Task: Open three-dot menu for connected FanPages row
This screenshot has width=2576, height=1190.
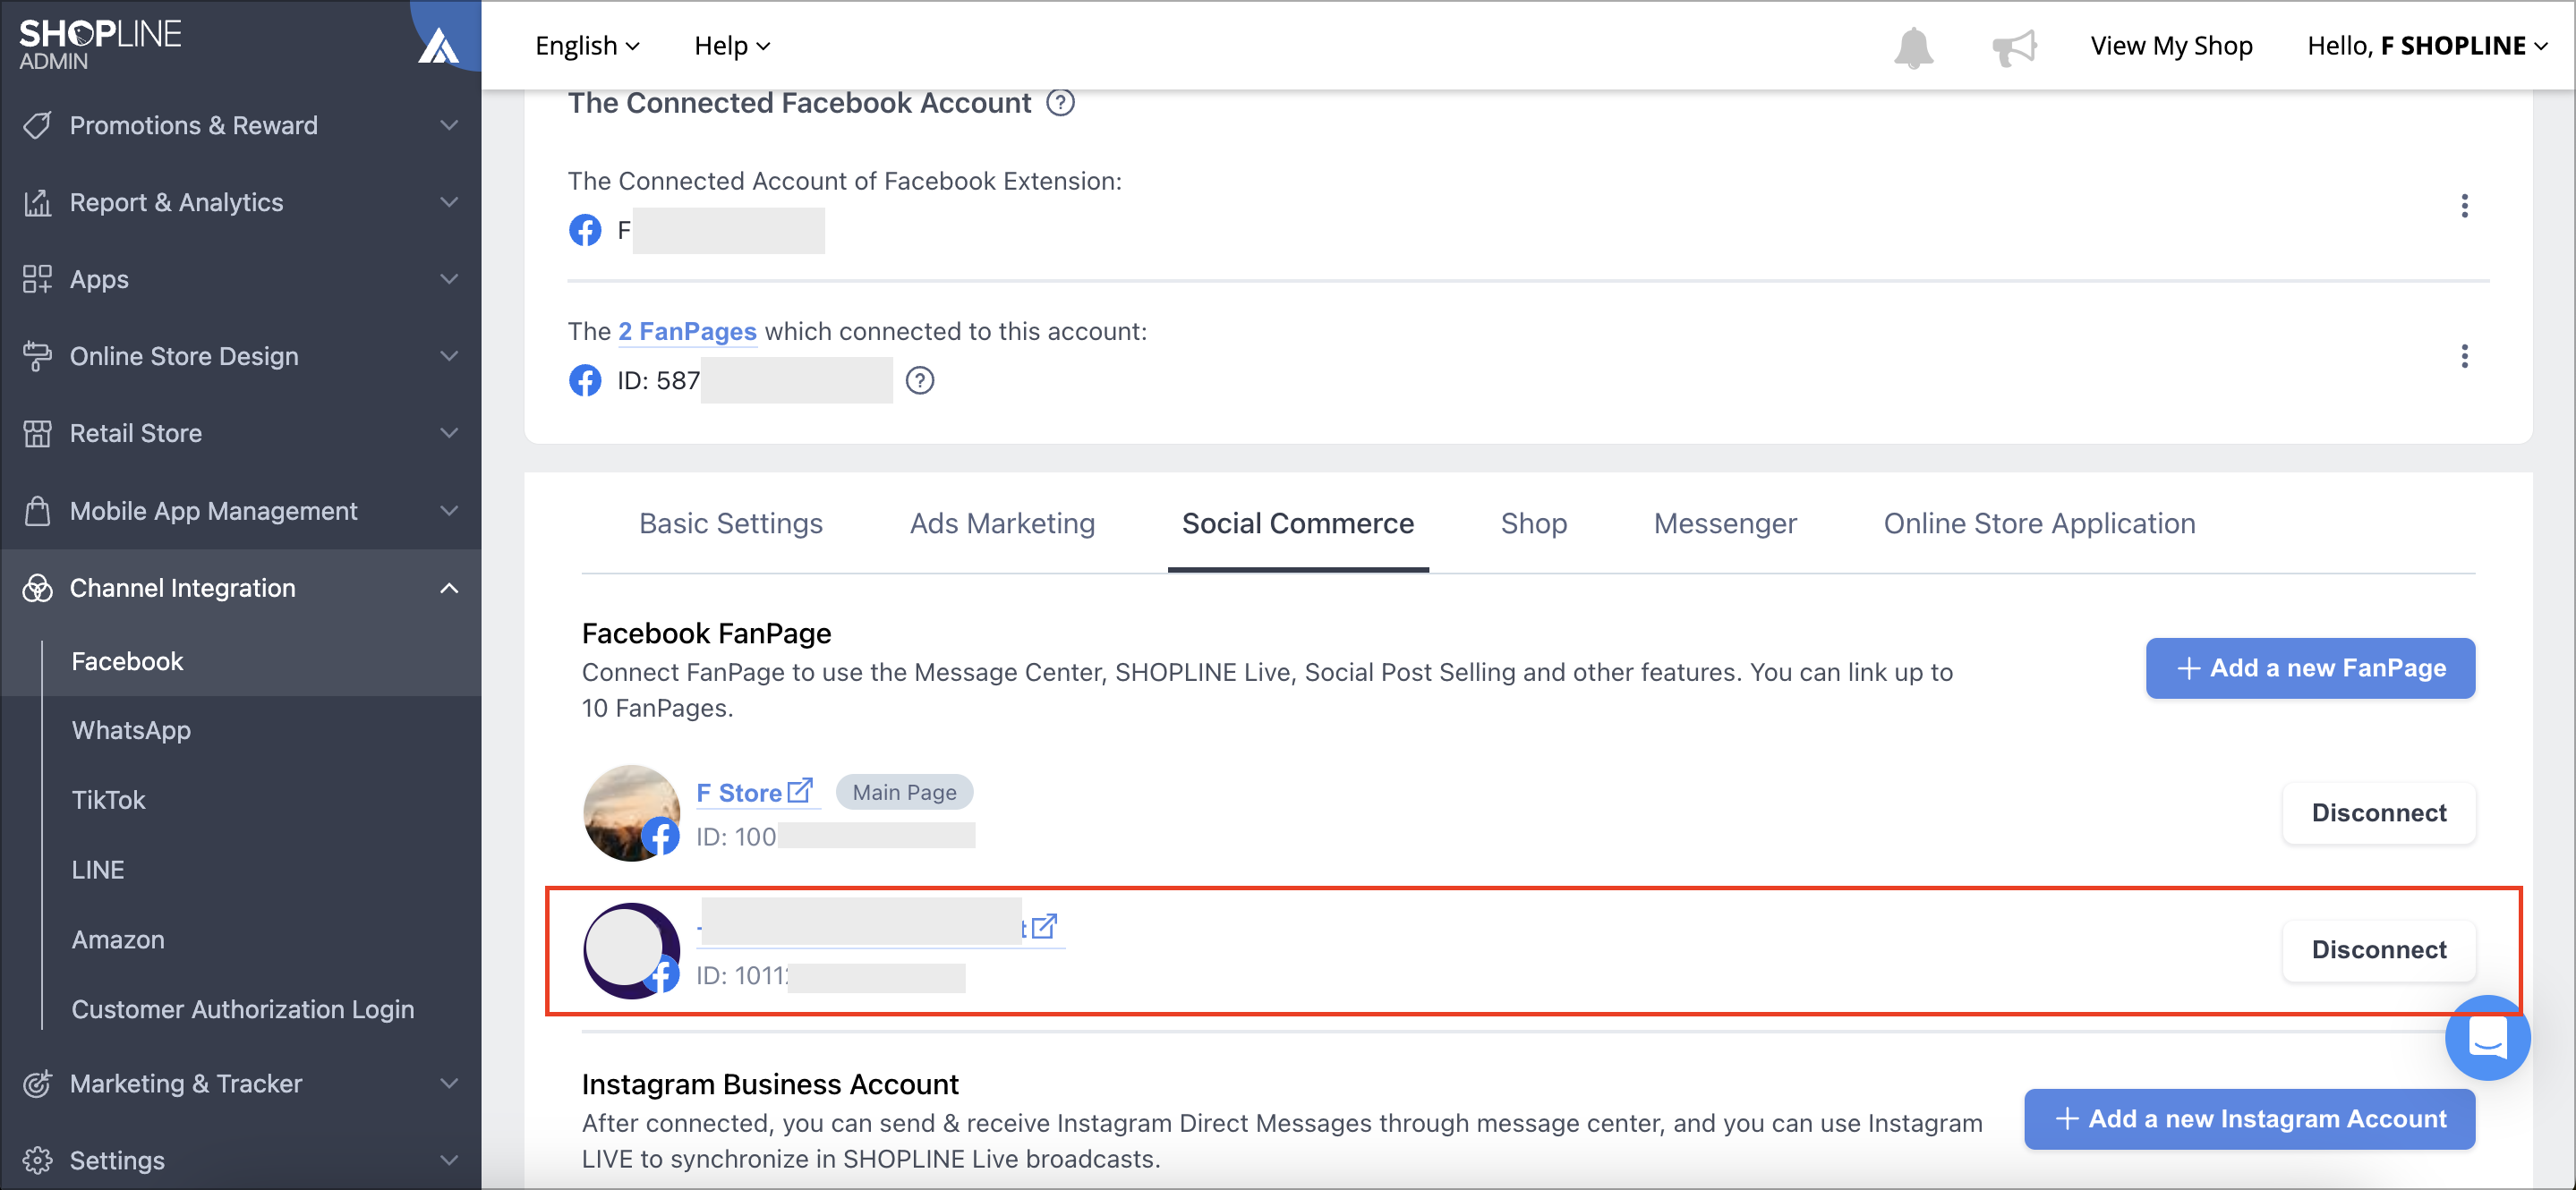Action: point(2464,356)
